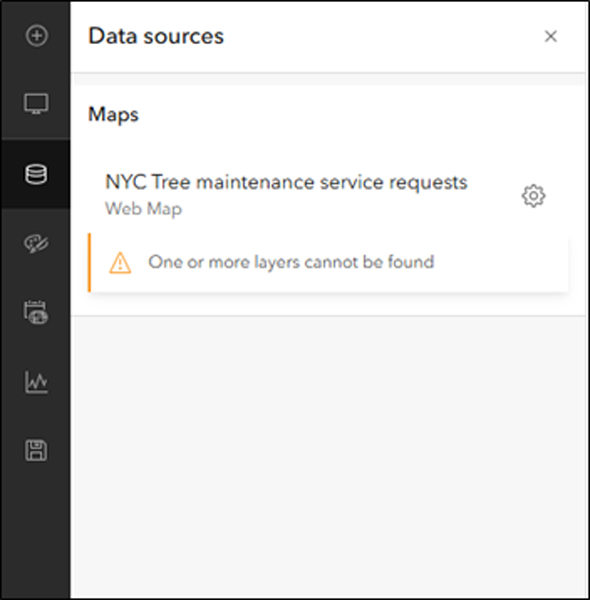The width and height of the screenshot is (590, 600).
Task: Open the line chart icon in sidebar
Action: [36, 382]
